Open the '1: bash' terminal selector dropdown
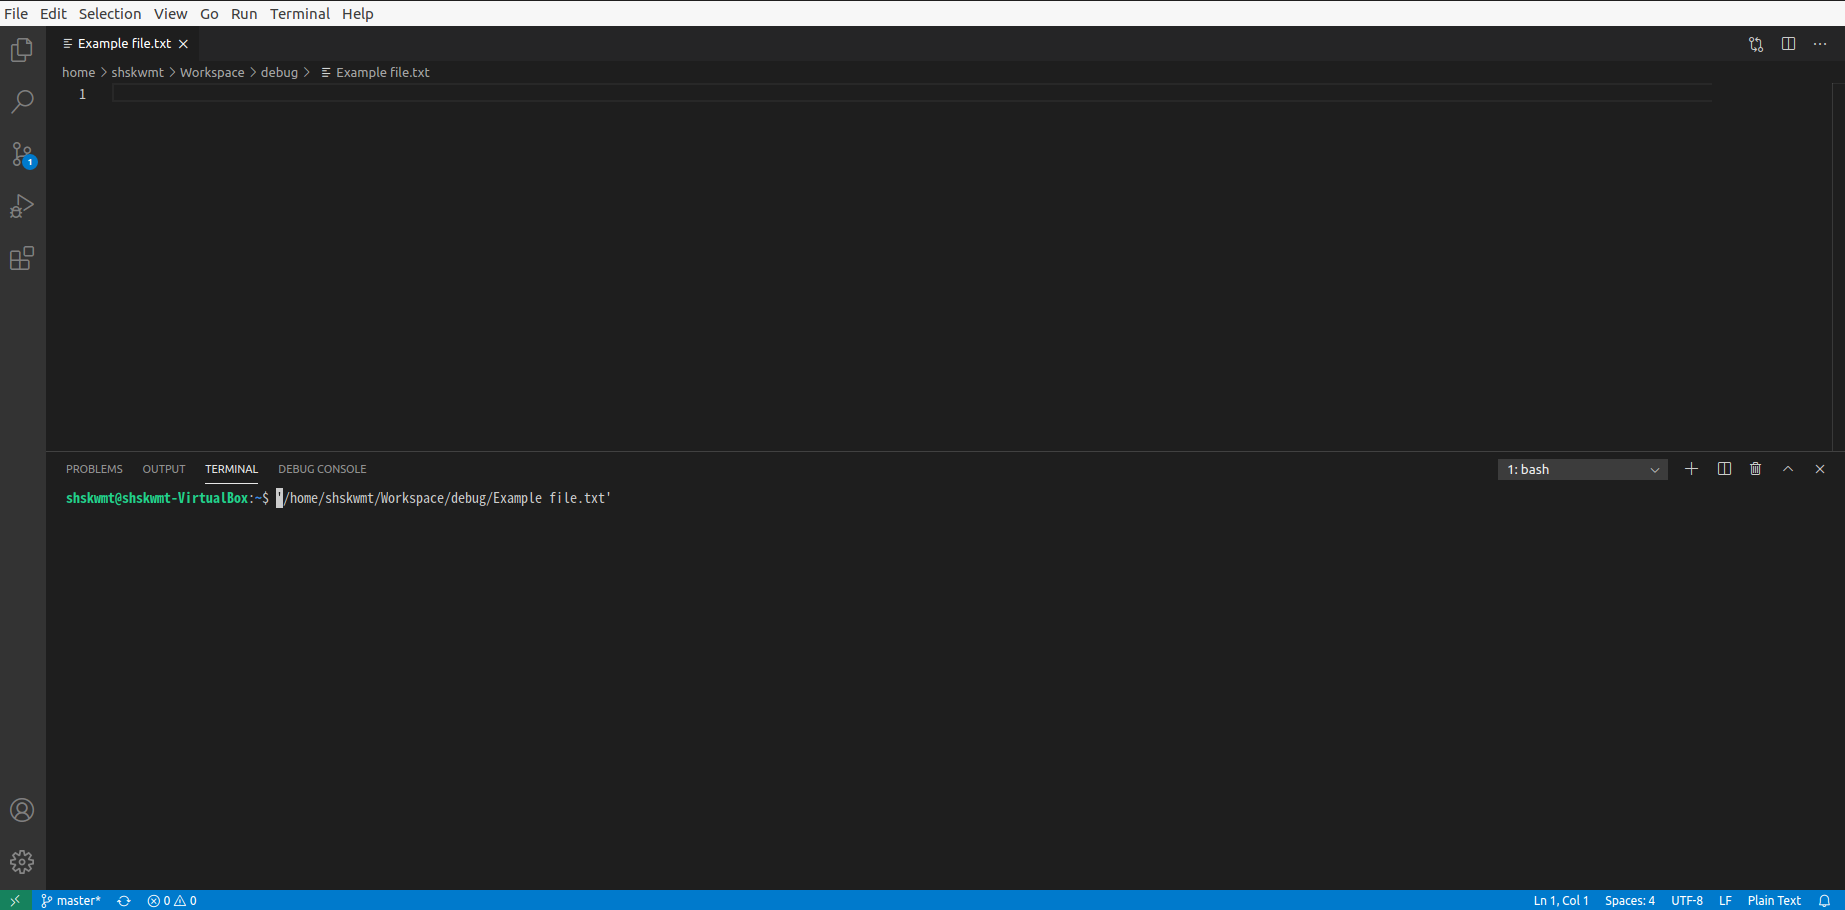The height and width of the screenshot is (910, 1845). [1582, 469]
